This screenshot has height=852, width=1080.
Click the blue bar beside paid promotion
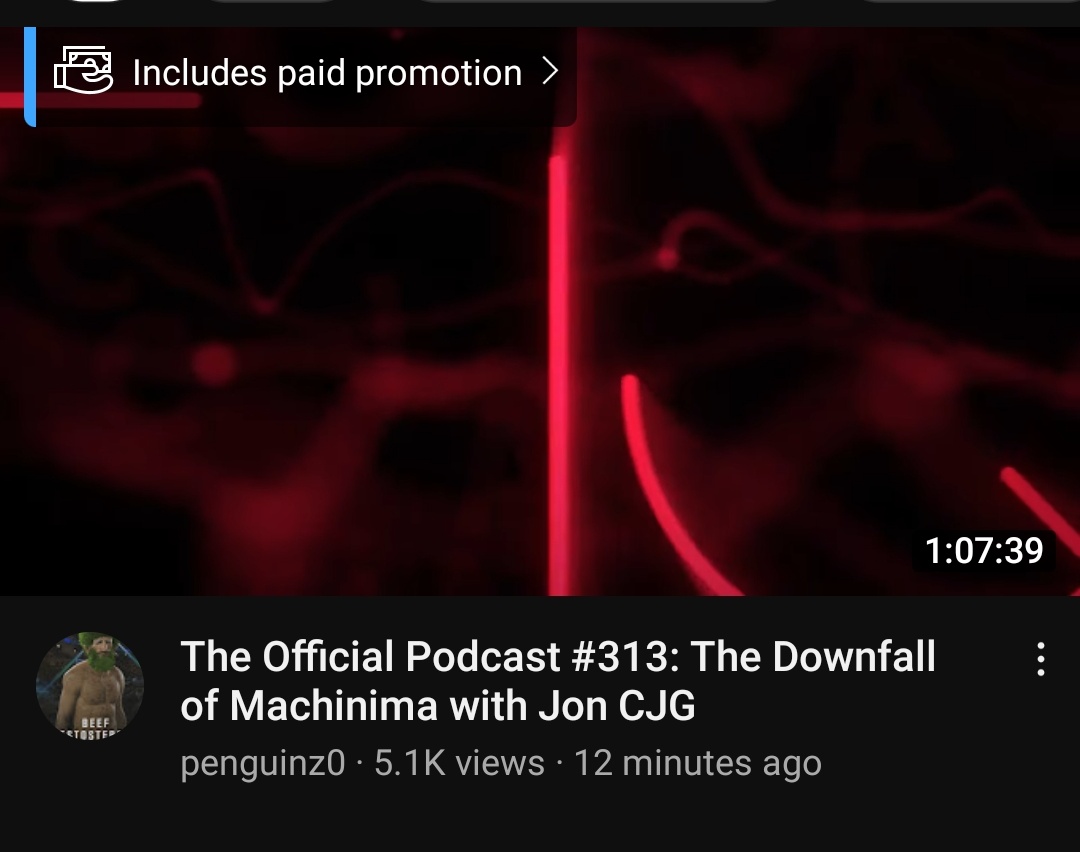pos(30,76)
